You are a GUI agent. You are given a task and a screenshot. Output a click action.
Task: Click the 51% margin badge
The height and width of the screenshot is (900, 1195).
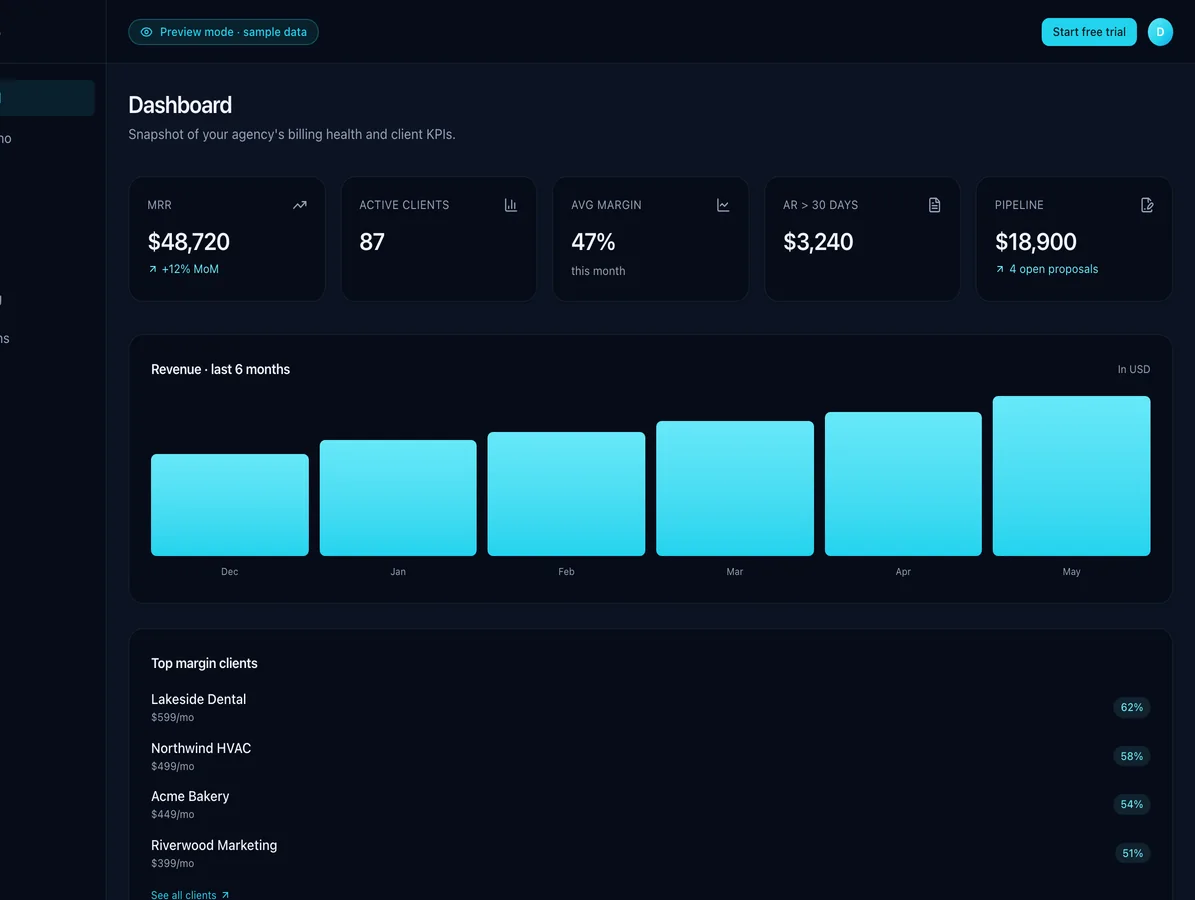click(1132, 853)
